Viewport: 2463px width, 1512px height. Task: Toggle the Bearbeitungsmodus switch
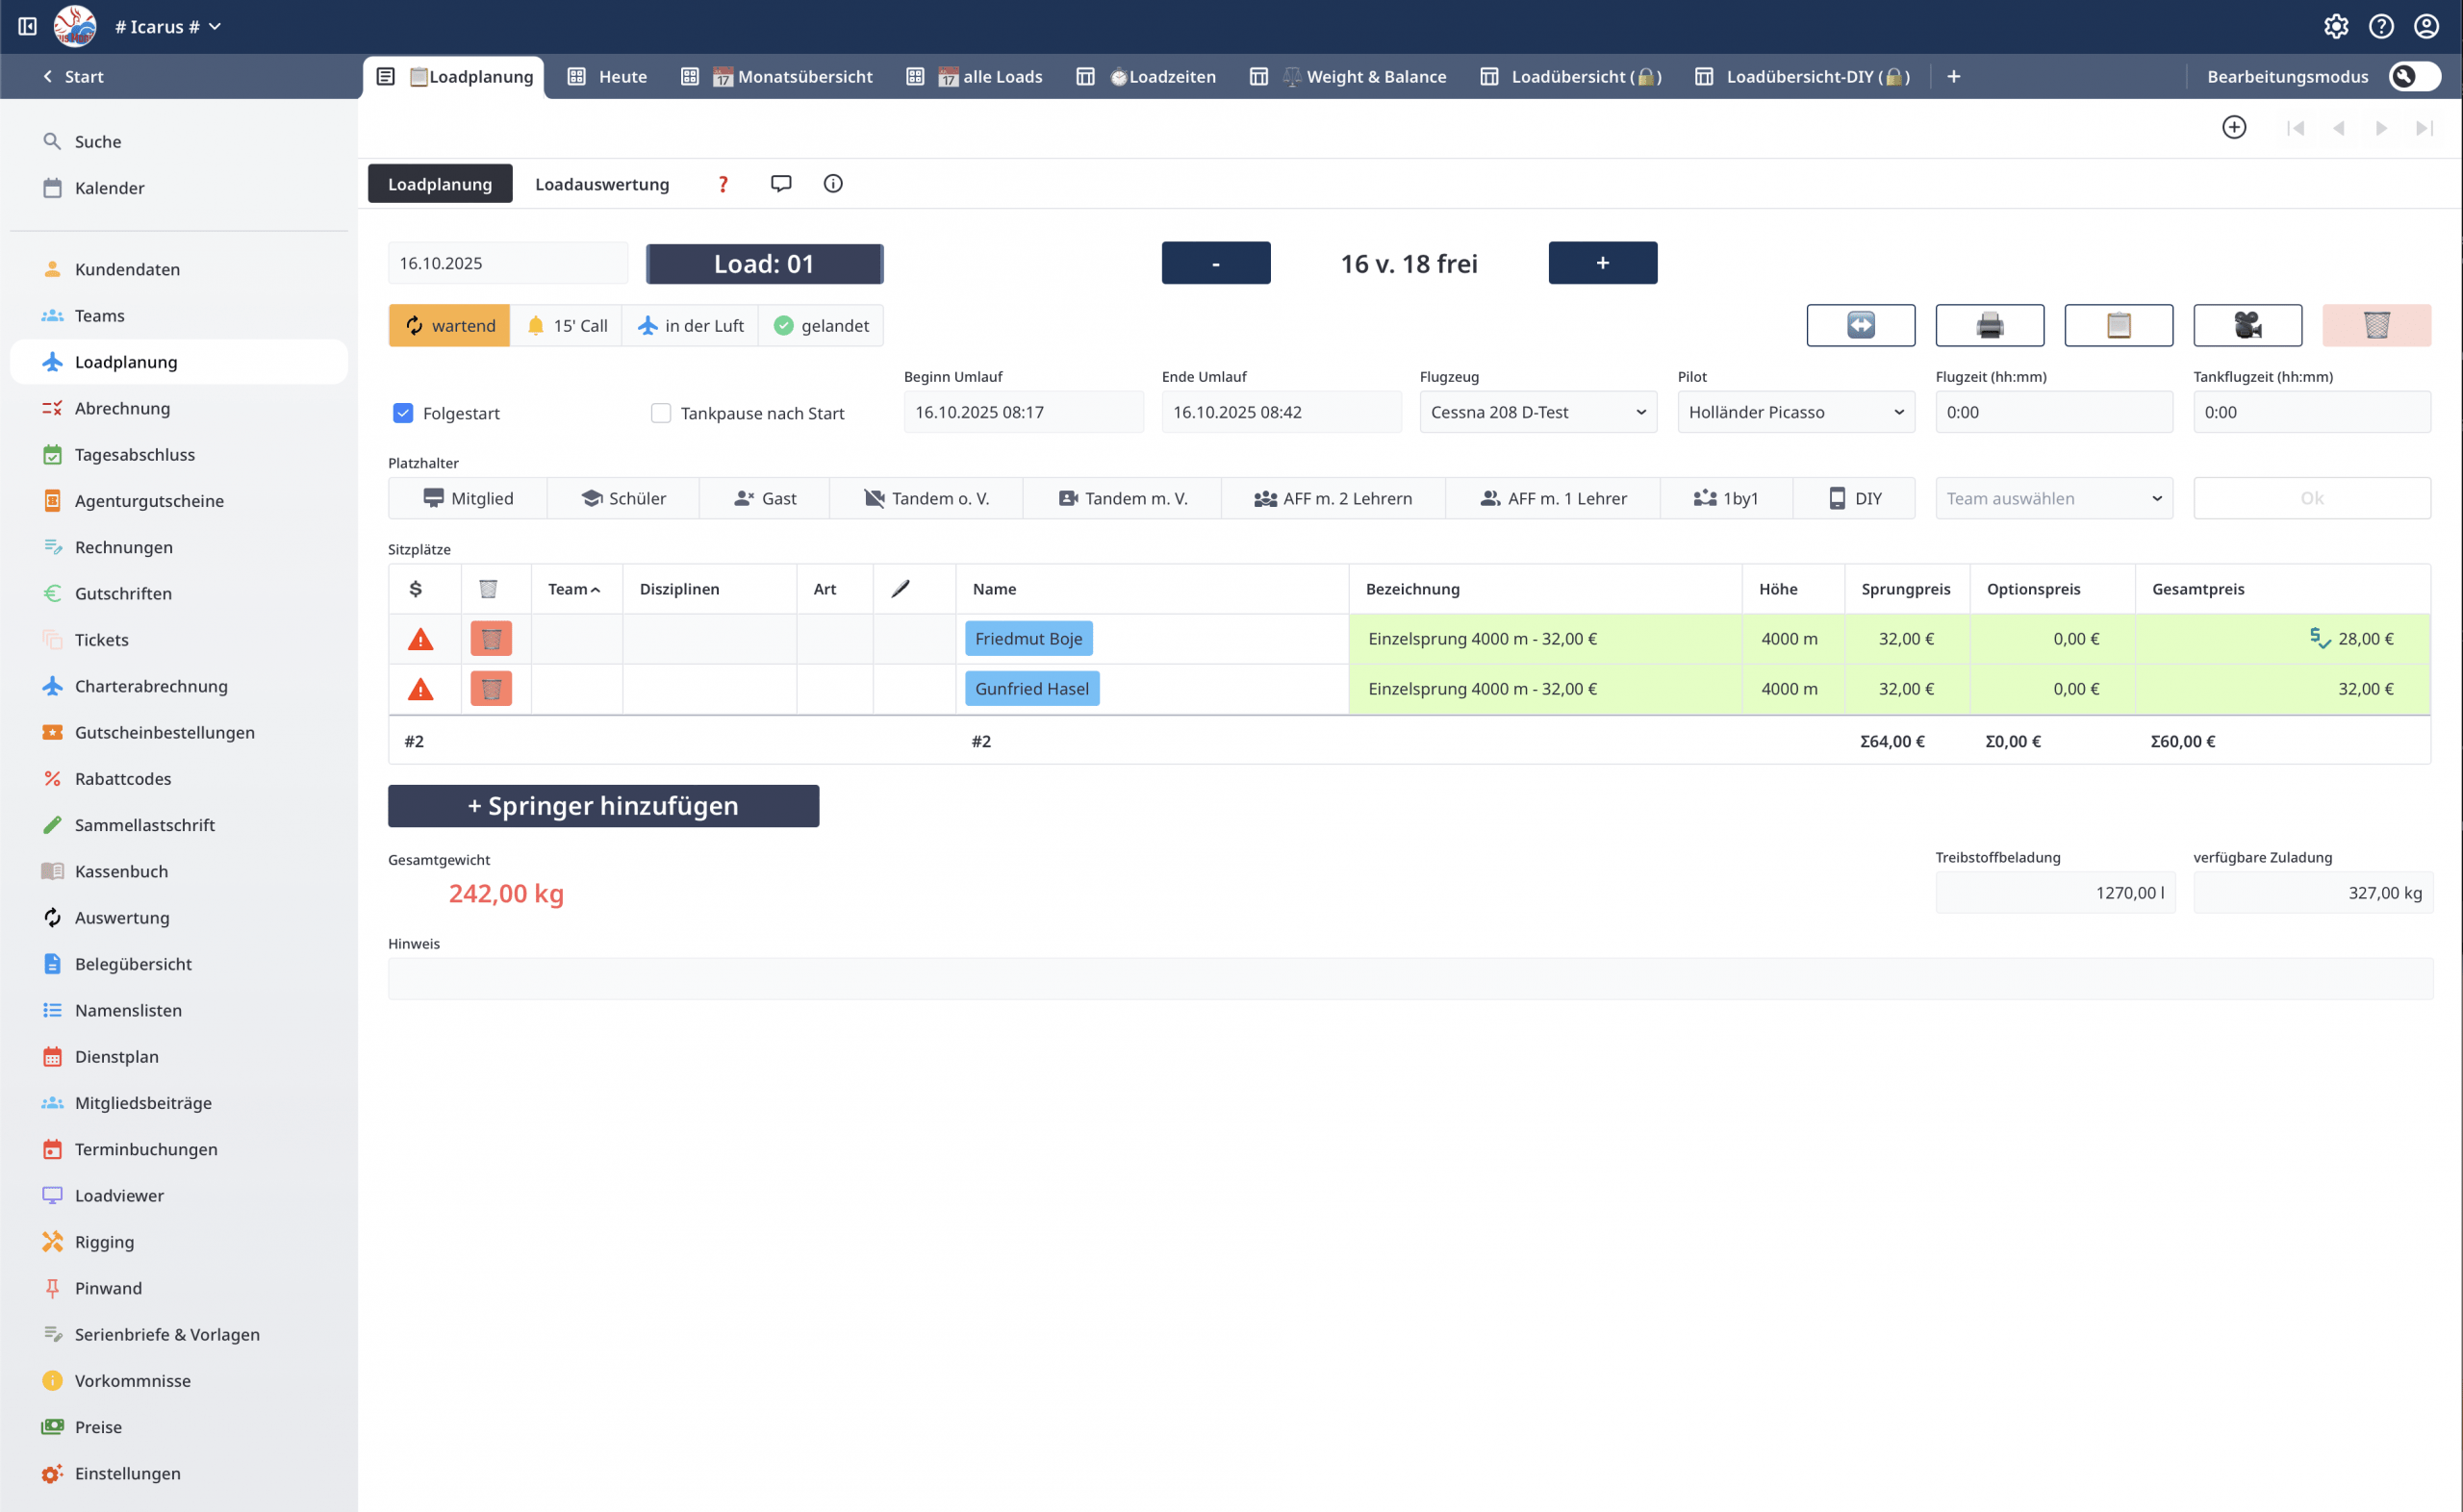click(x=2414, y=77)
